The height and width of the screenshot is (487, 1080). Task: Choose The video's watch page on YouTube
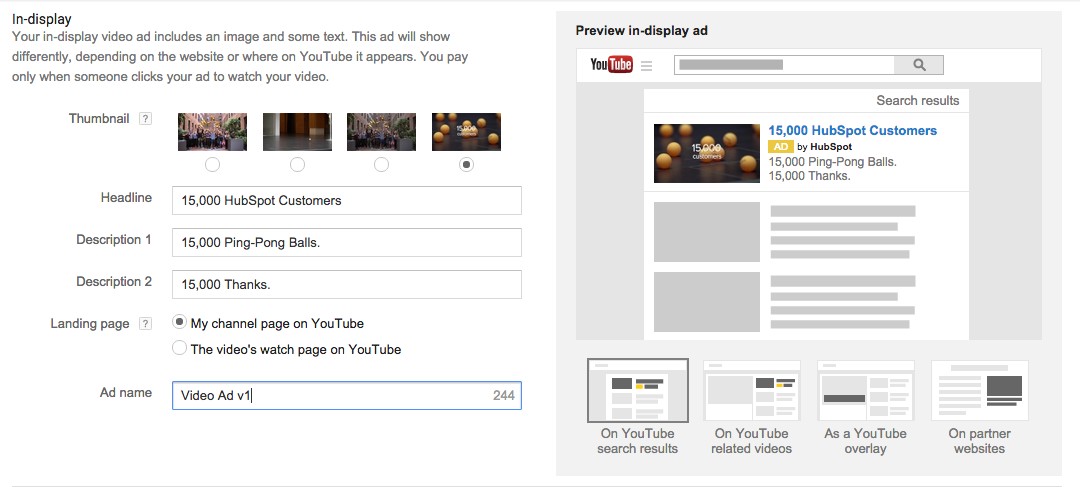179,348
